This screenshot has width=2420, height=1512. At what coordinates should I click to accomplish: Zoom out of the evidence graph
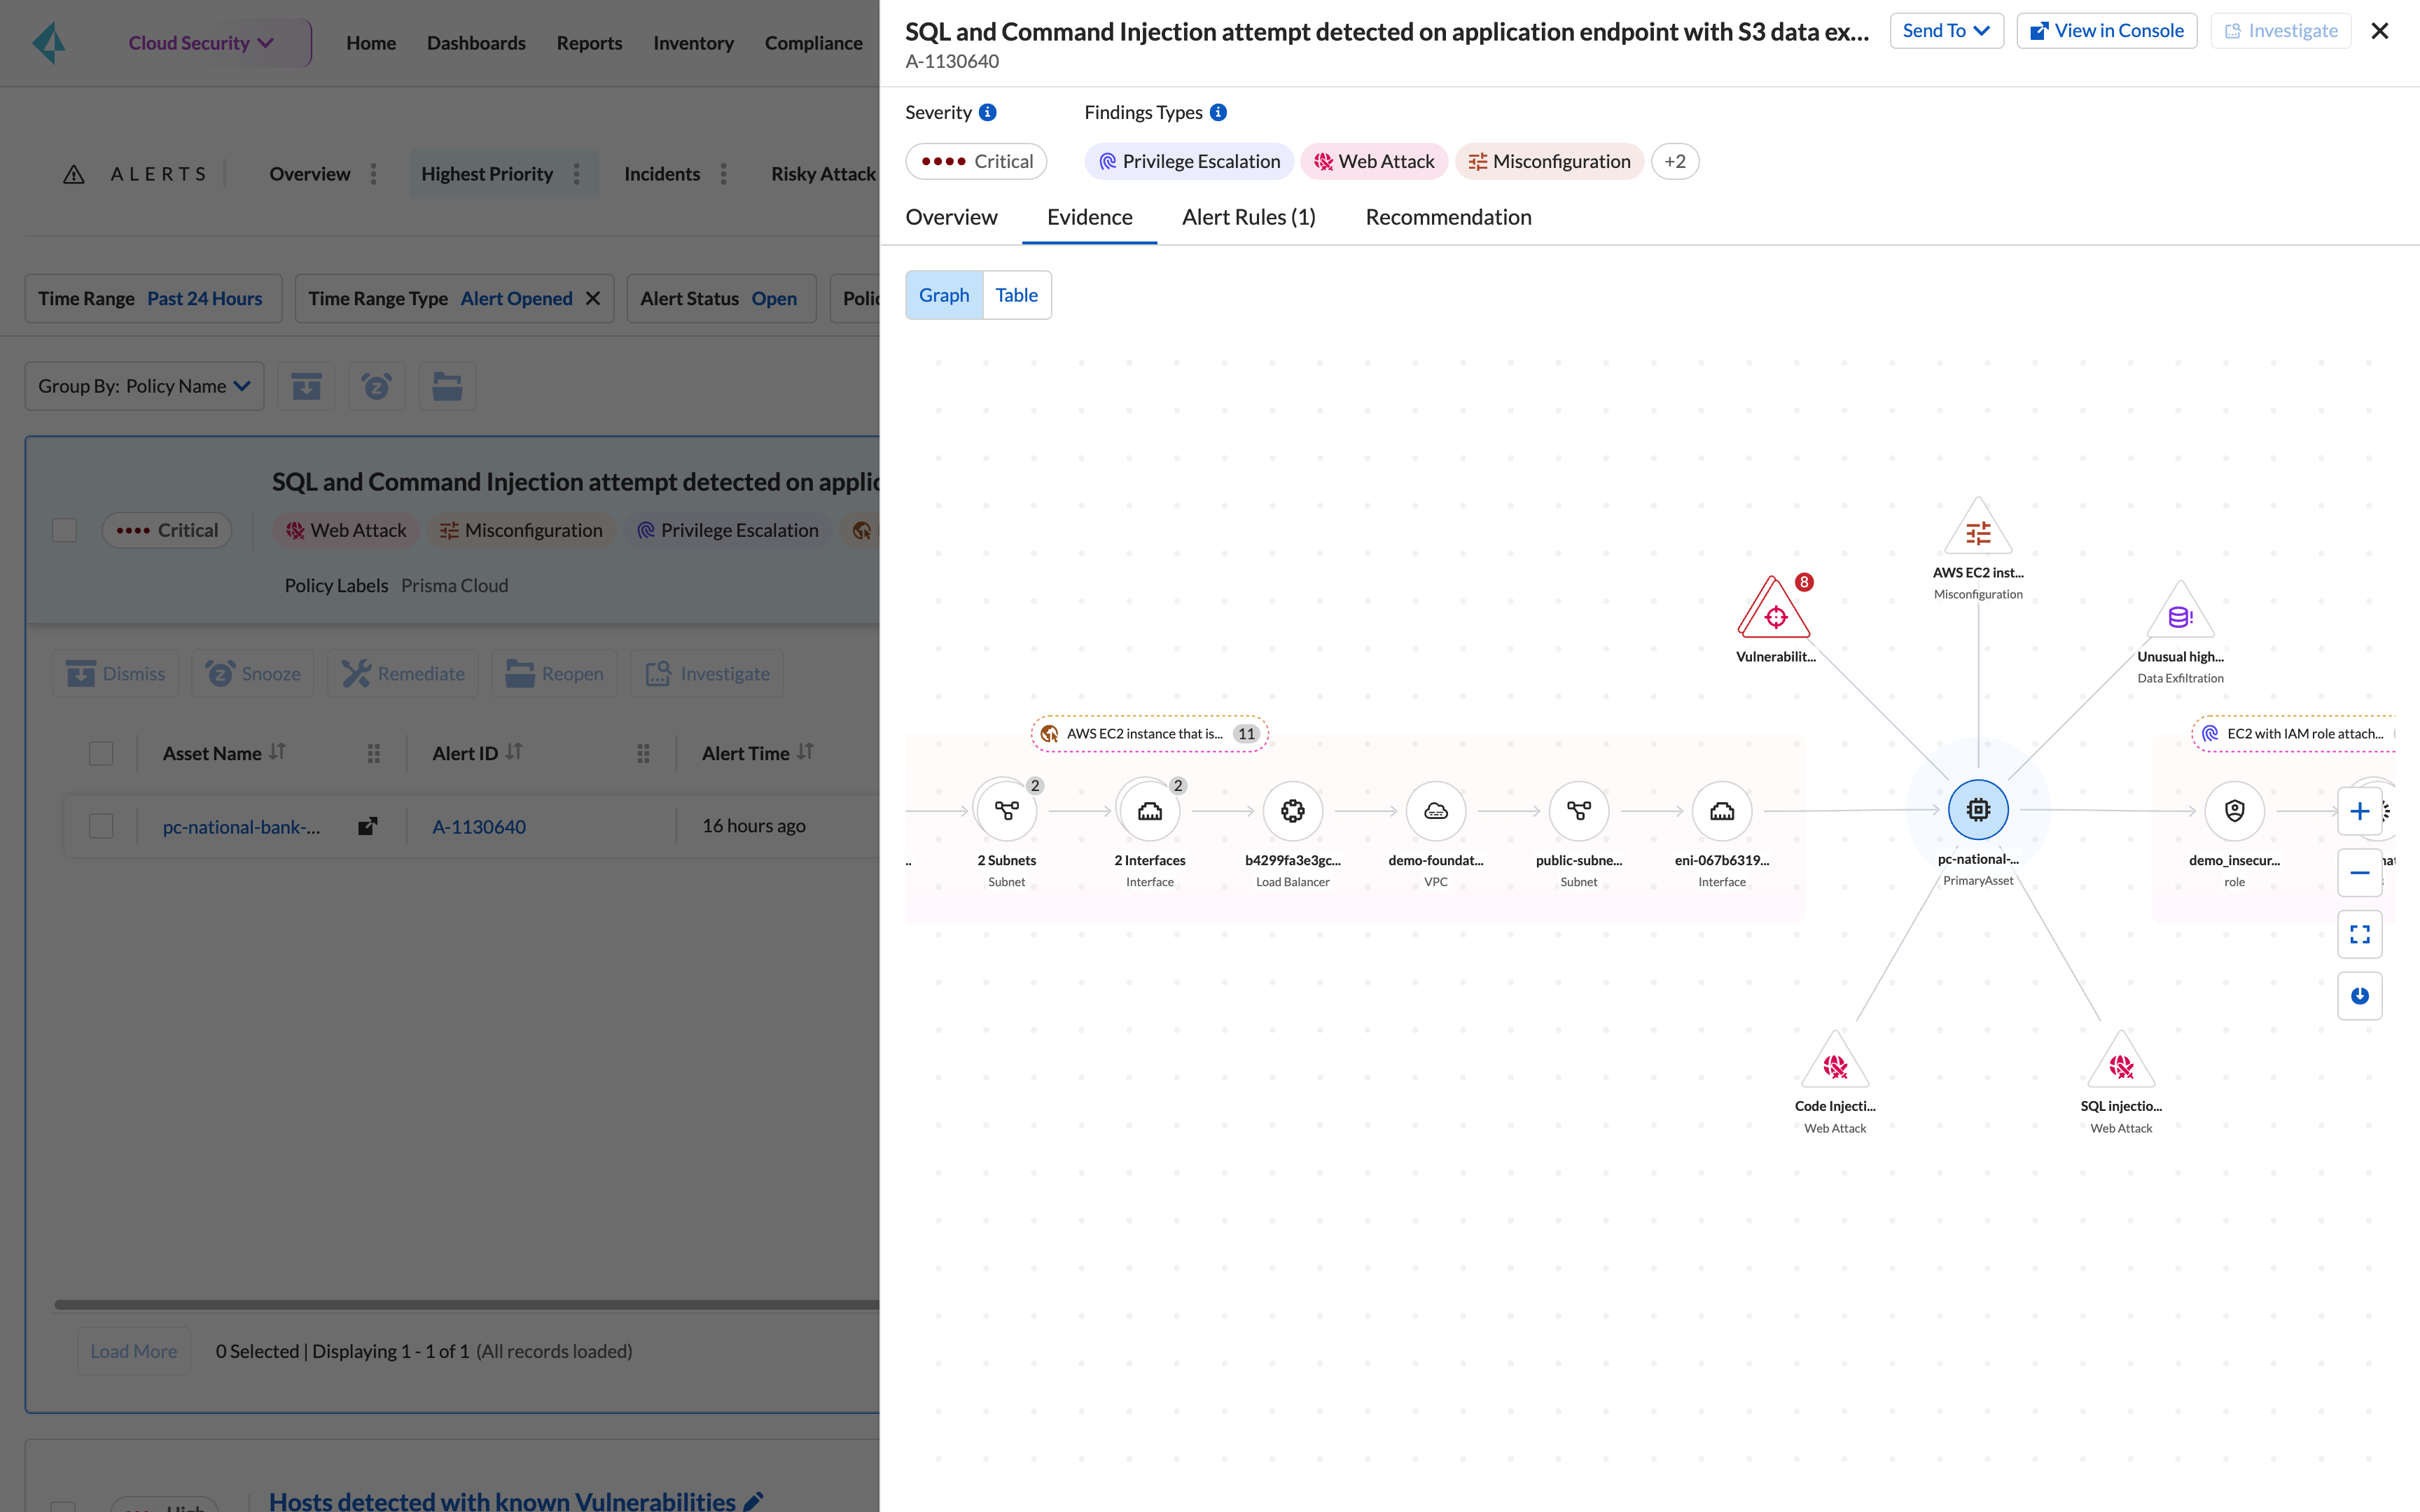click(x=2361, y=872)
